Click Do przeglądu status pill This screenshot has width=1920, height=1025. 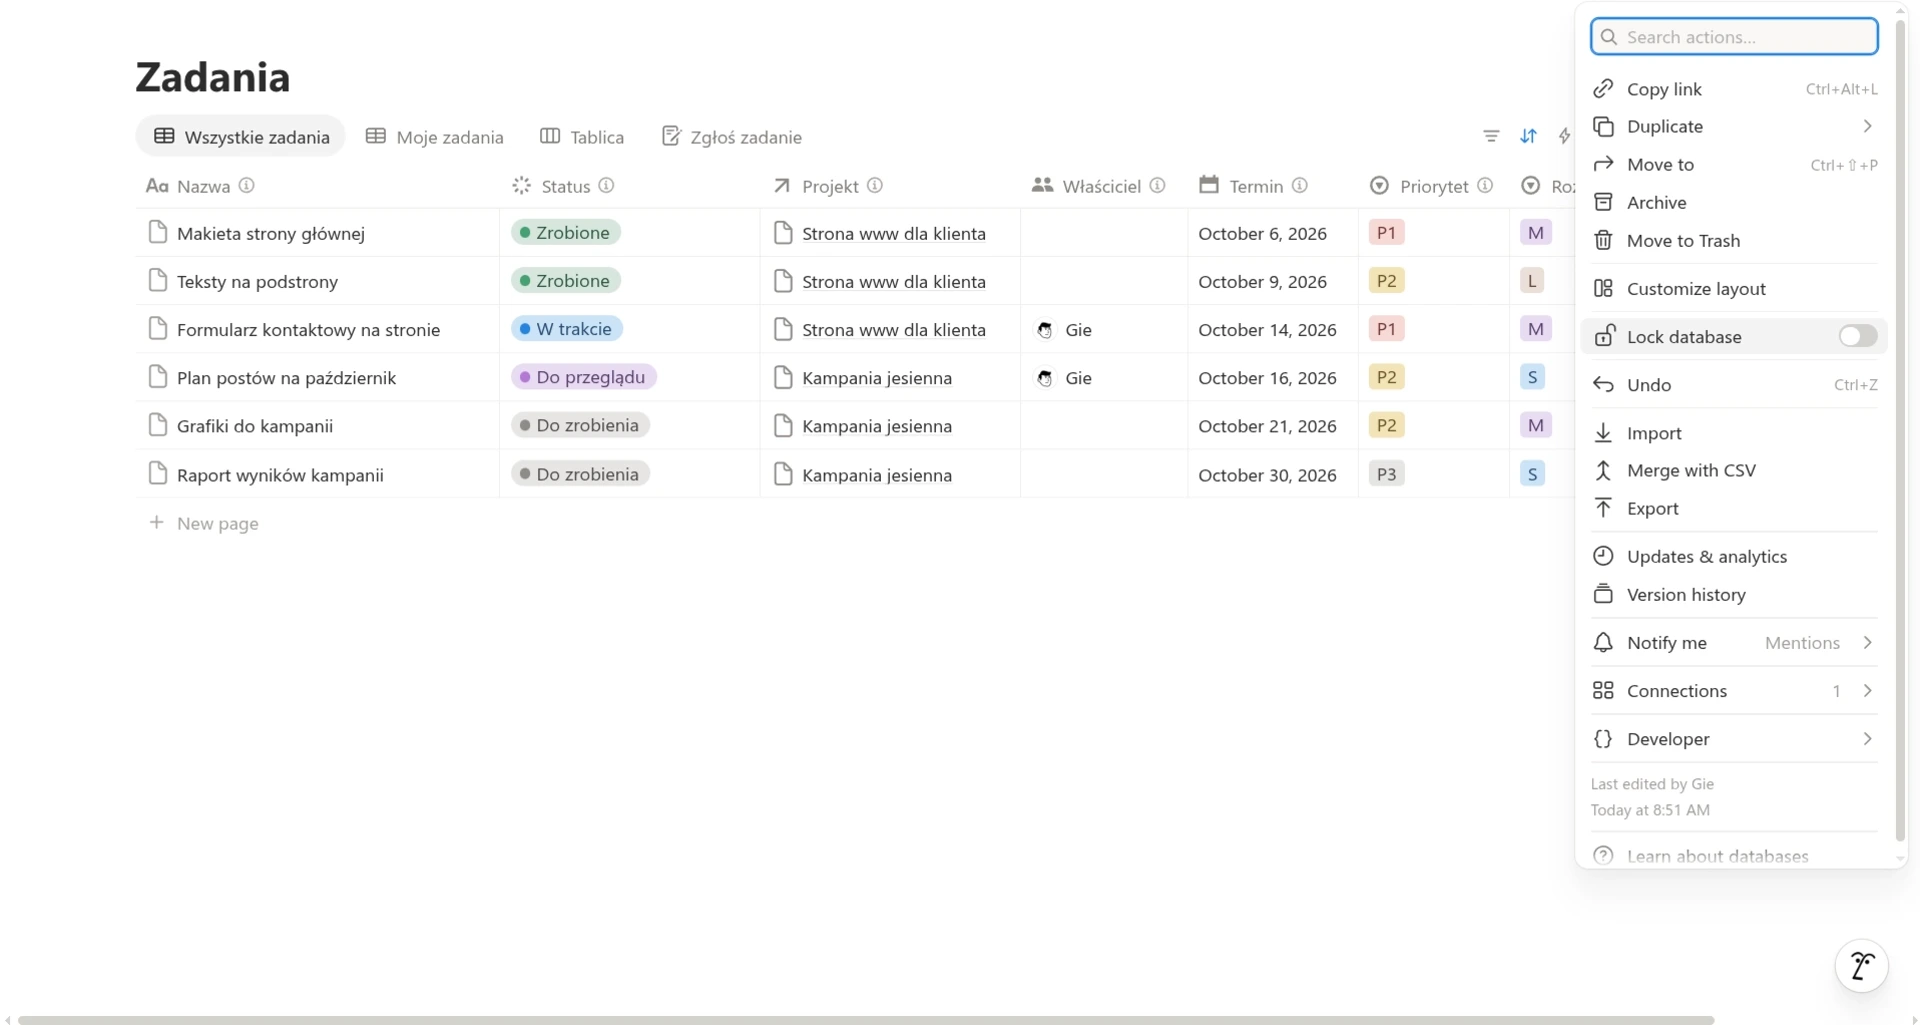click(584, 377)
